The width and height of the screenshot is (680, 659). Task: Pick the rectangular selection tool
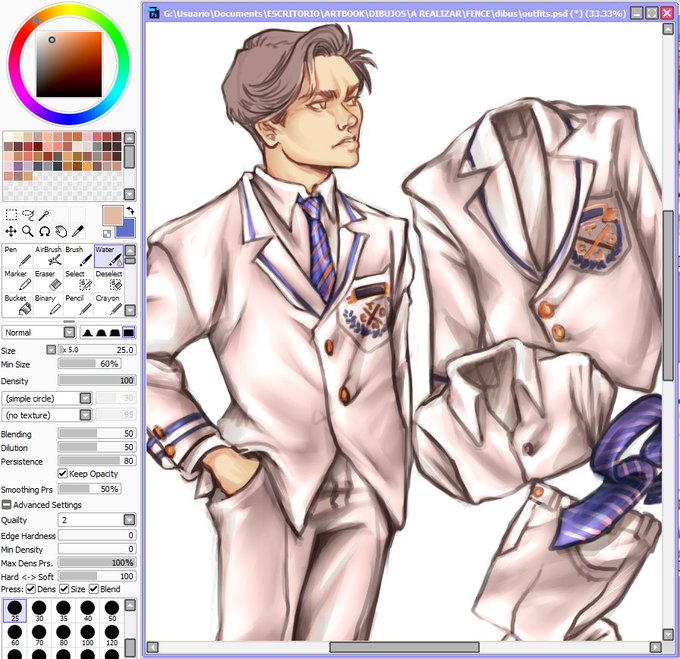coord(11,215)
